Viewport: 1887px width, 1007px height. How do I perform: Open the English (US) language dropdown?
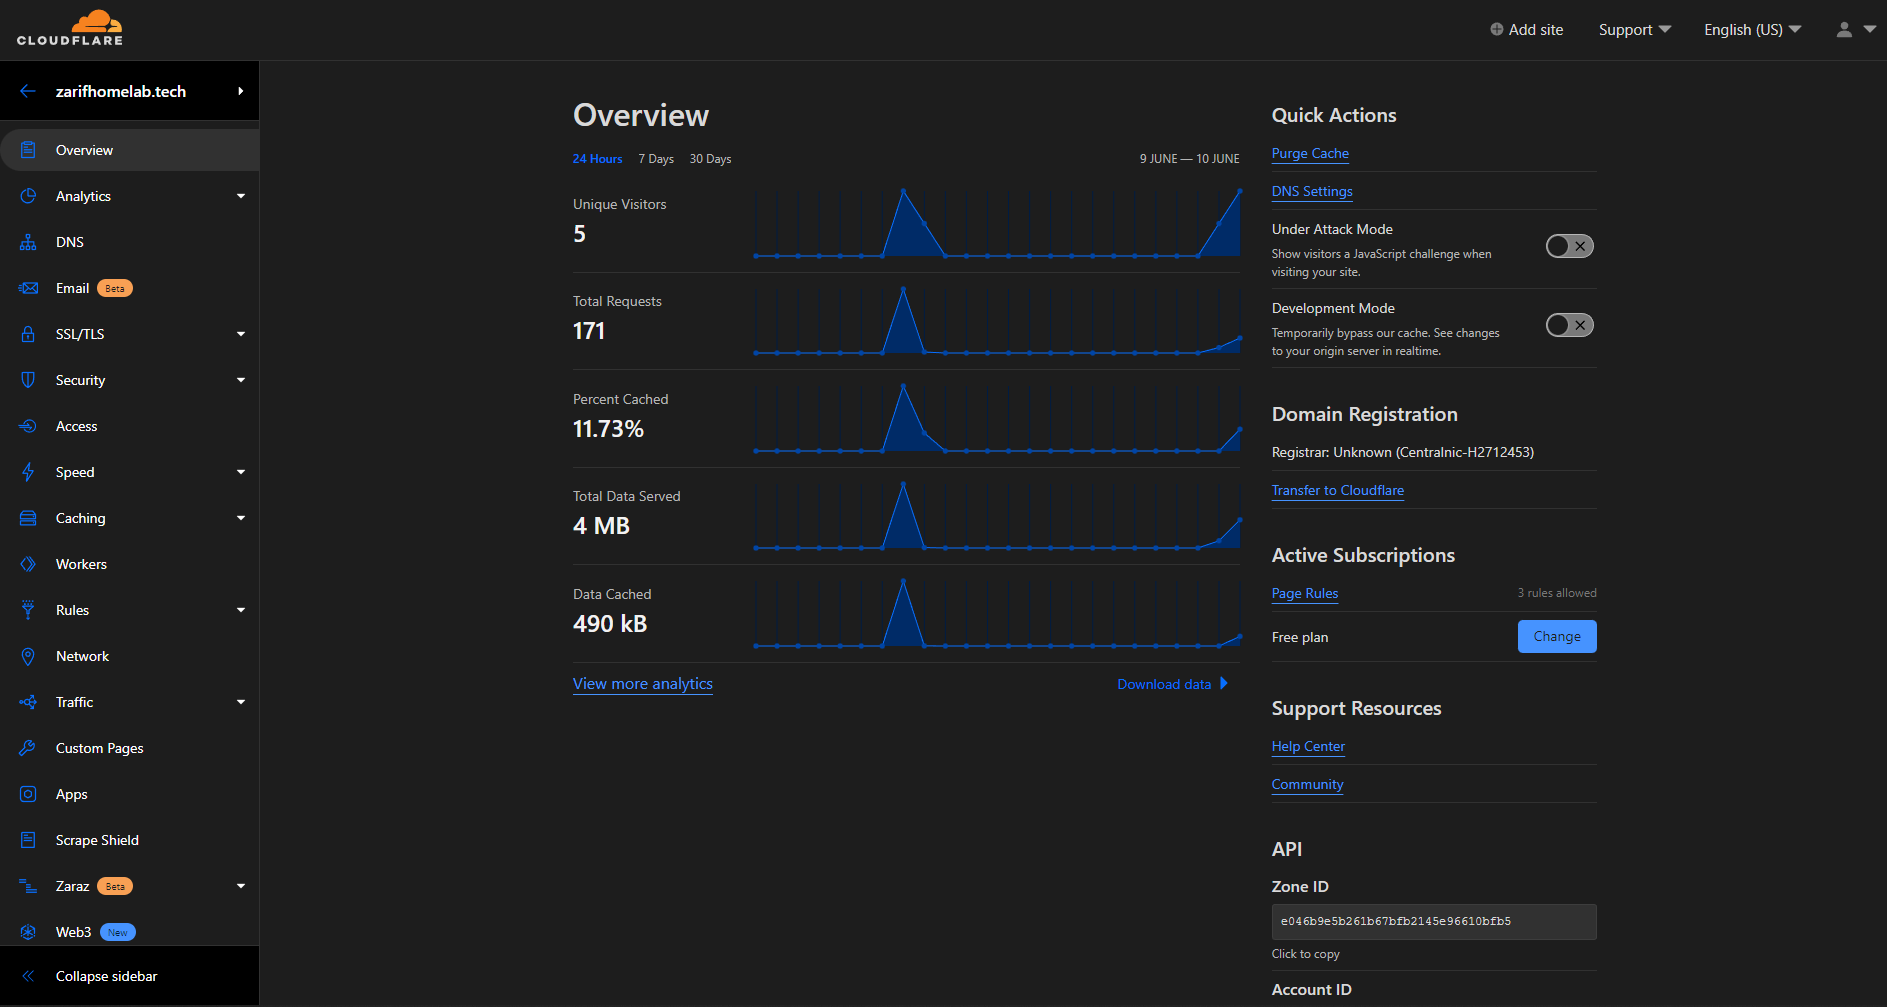(x=1752, y=30)
